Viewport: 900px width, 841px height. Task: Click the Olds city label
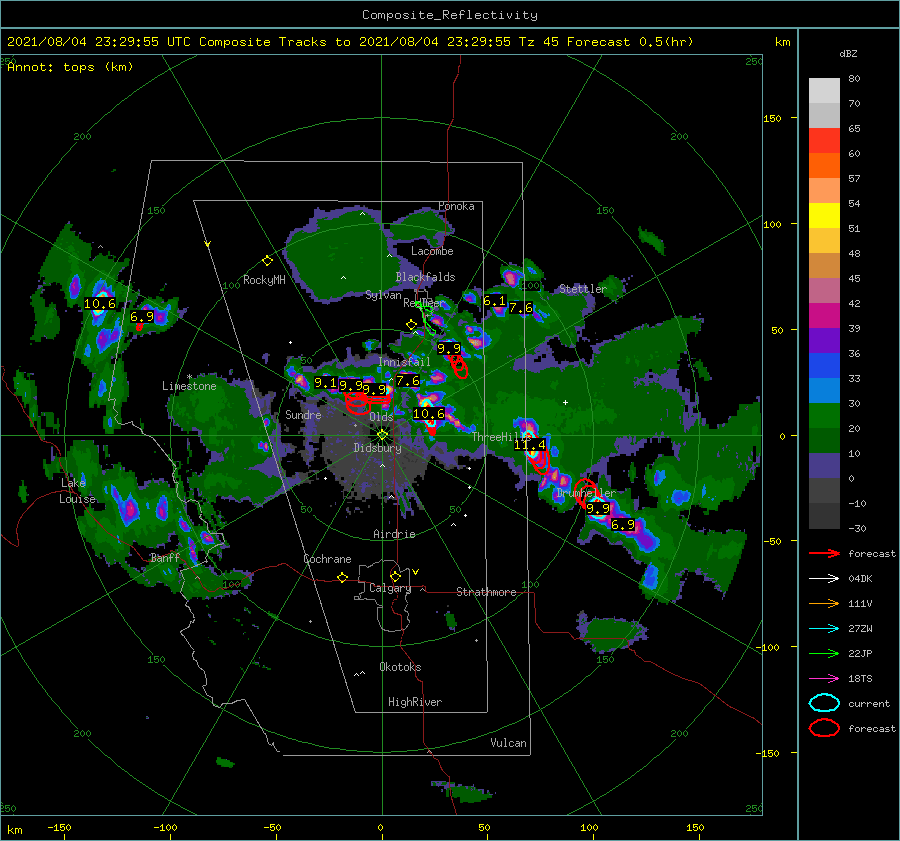tap(381, 417)
